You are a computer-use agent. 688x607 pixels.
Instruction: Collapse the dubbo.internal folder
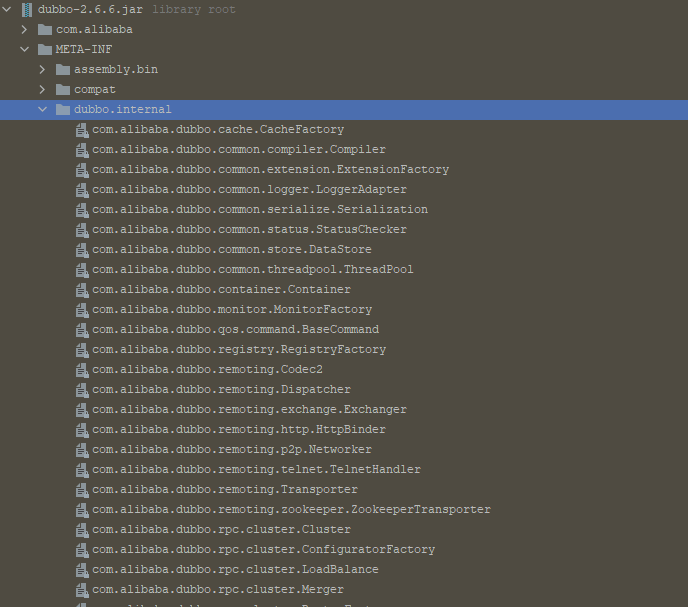point(43,109)
